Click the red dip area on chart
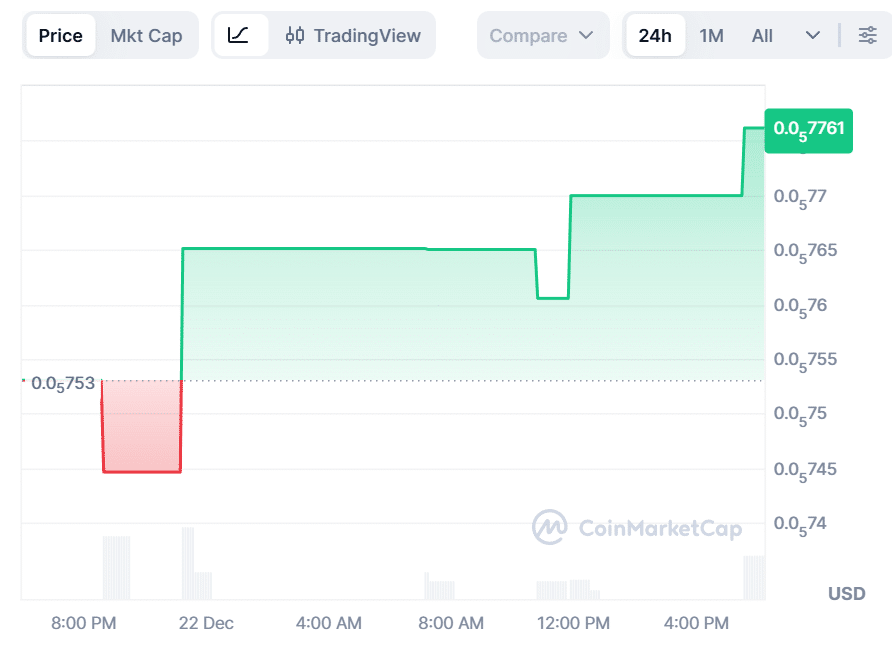Viewport: 892px width, 649px height. 141,427
